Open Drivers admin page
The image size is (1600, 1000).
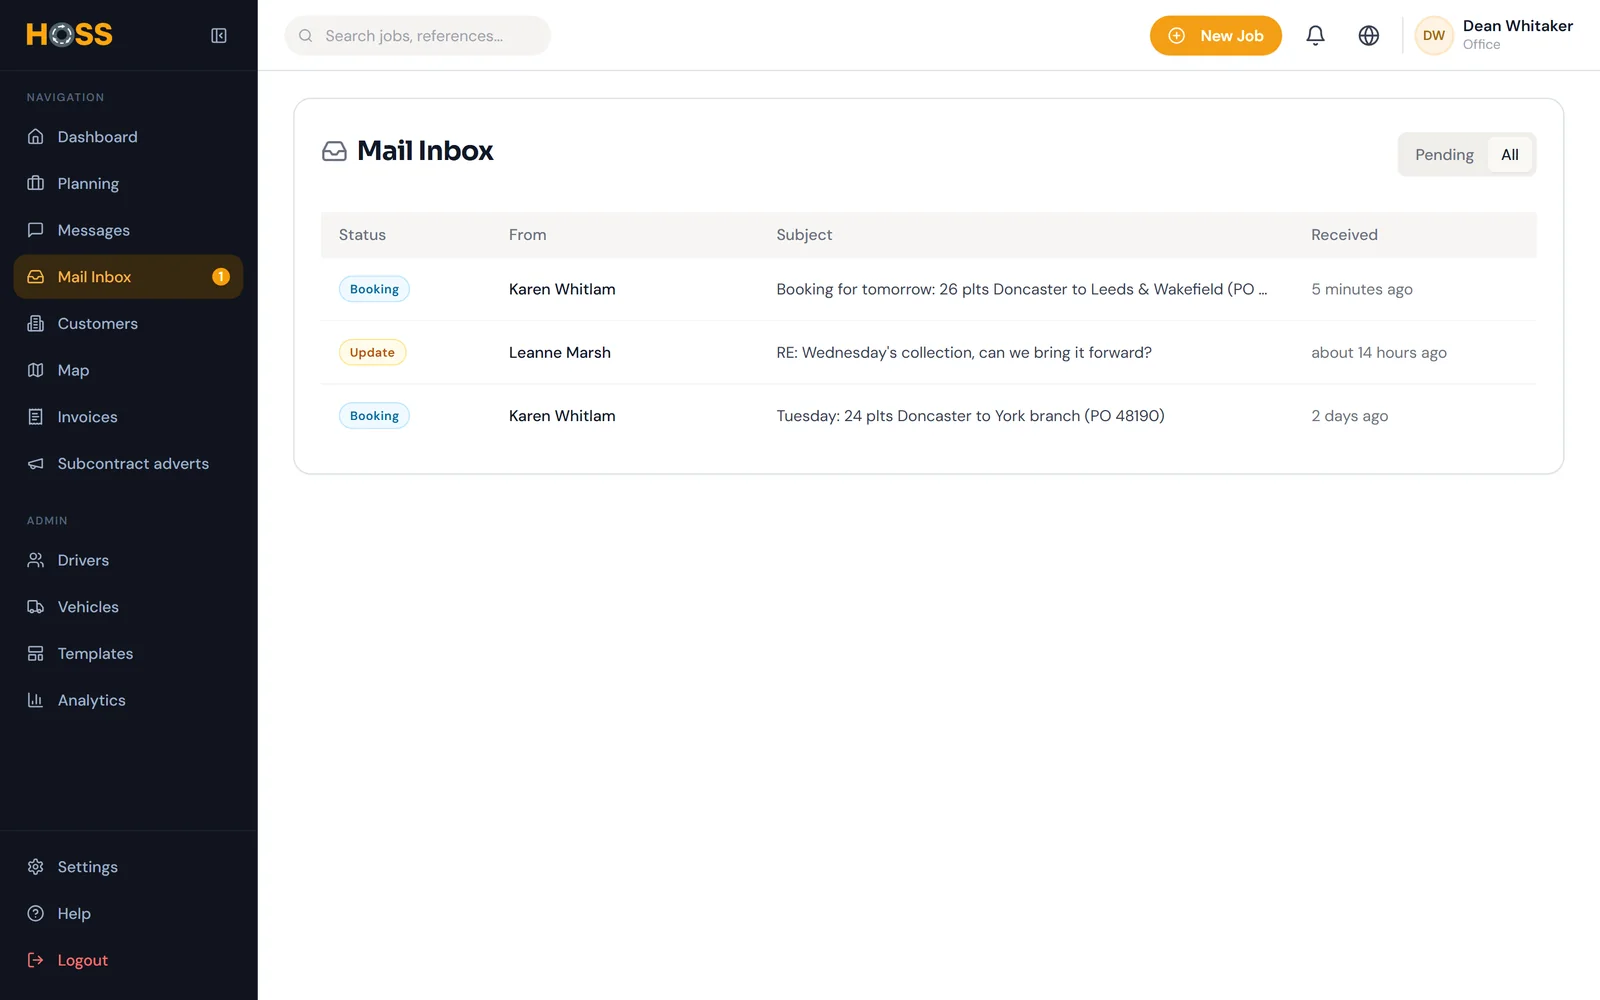click(128, 560)
